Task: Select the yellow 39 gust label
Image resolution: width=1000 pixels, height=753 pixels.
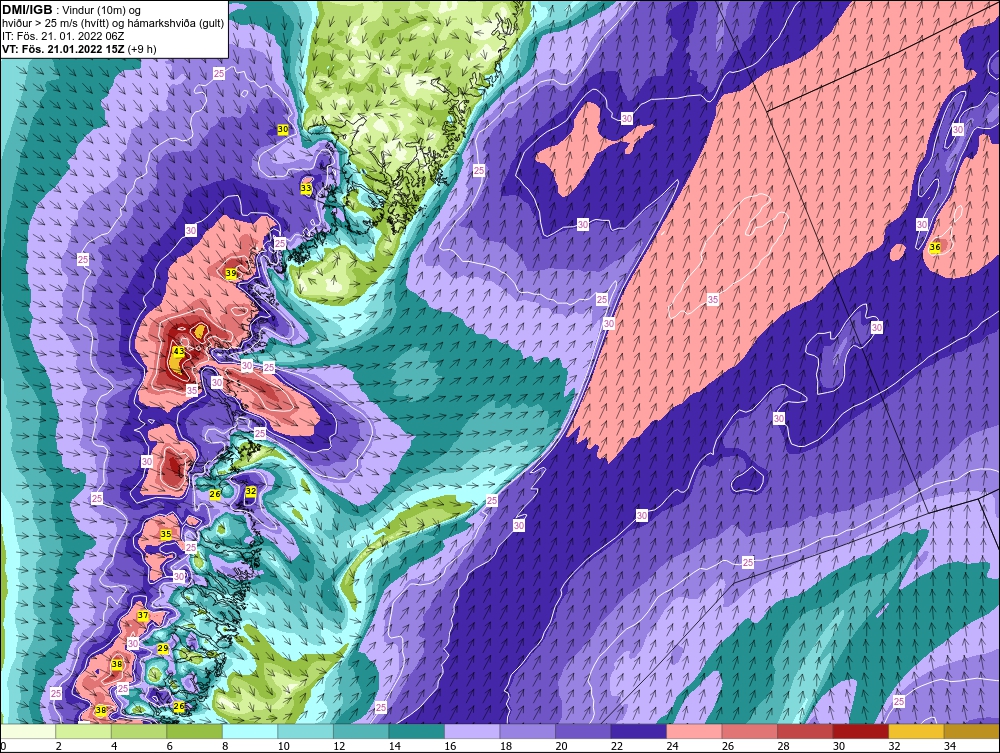Action: 231,273
